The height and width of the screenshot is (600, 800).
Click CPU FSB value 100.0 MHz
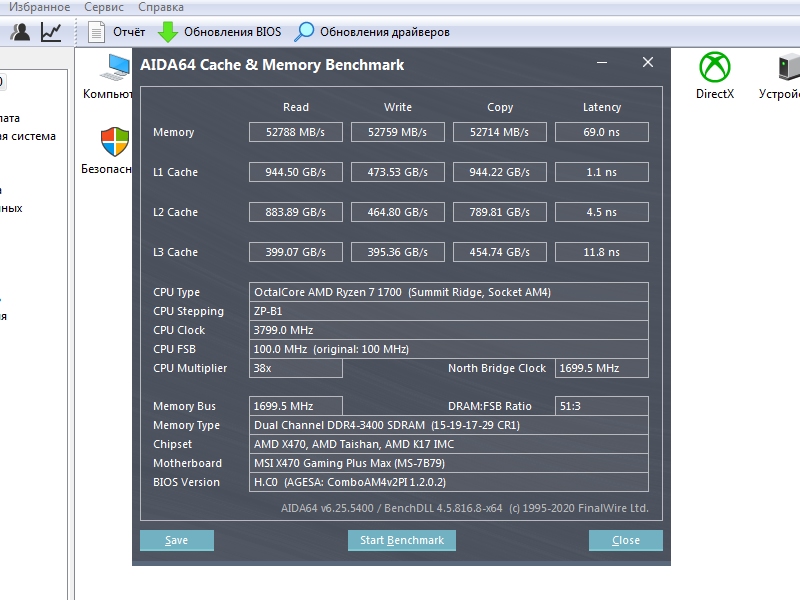[449, 349]
